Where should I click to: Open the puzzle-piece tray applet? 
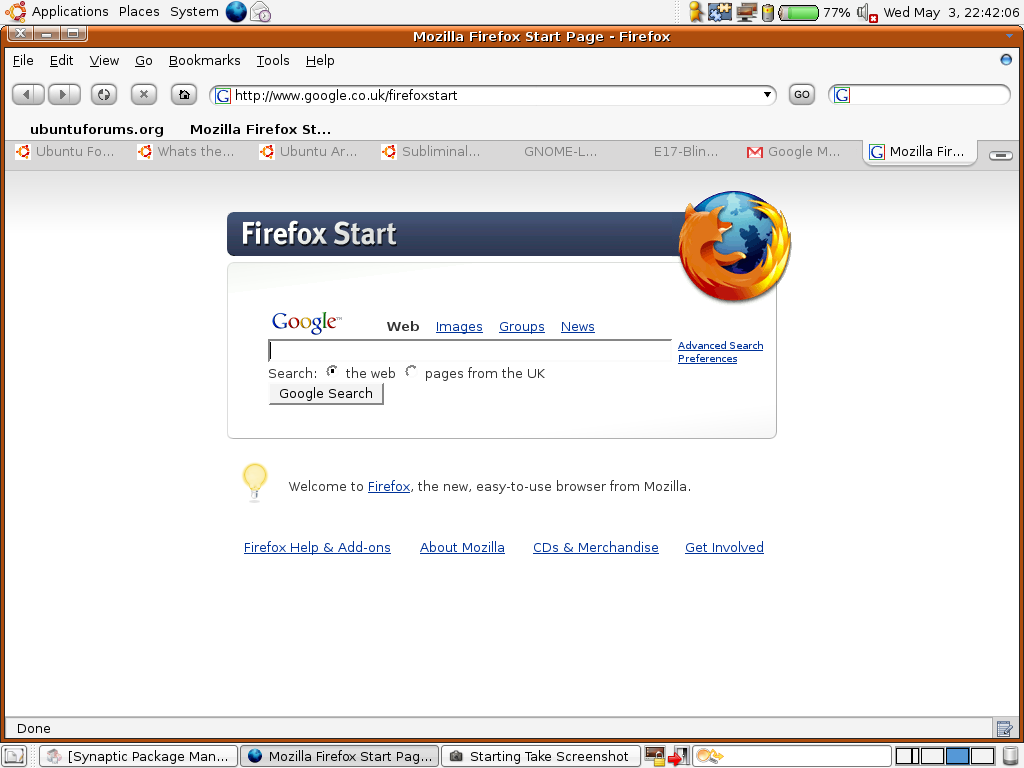720,12
